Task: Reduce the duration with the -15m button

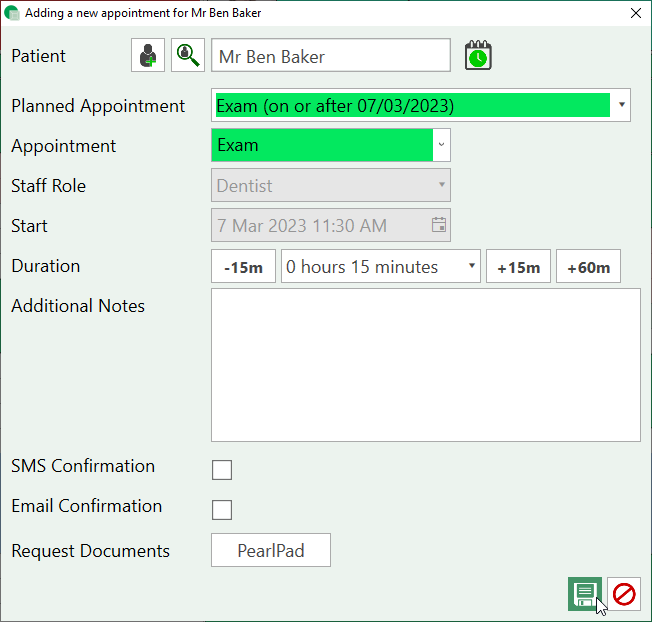Action: pyautogui.click(x=243, y=267)
